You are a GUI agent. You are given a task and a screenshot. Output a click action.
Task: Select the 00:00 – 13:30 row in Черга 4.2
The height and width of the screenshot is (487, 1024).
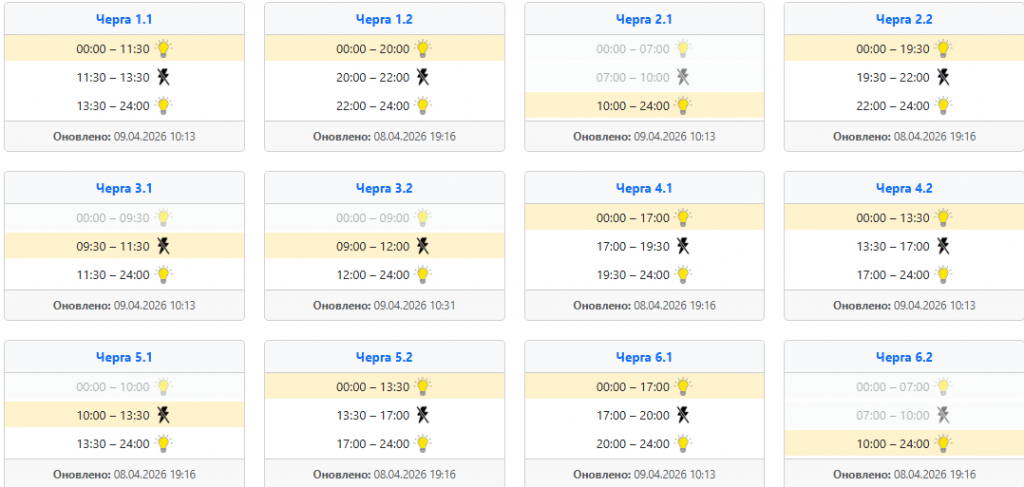(x=892, y=217)
